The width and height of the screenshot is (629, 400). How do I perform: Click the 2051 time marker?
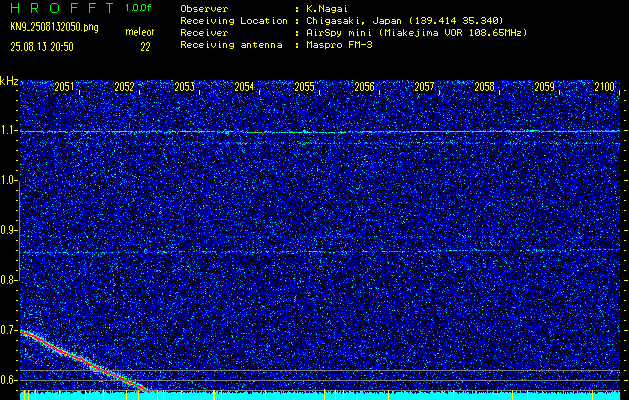click(64, 87)
